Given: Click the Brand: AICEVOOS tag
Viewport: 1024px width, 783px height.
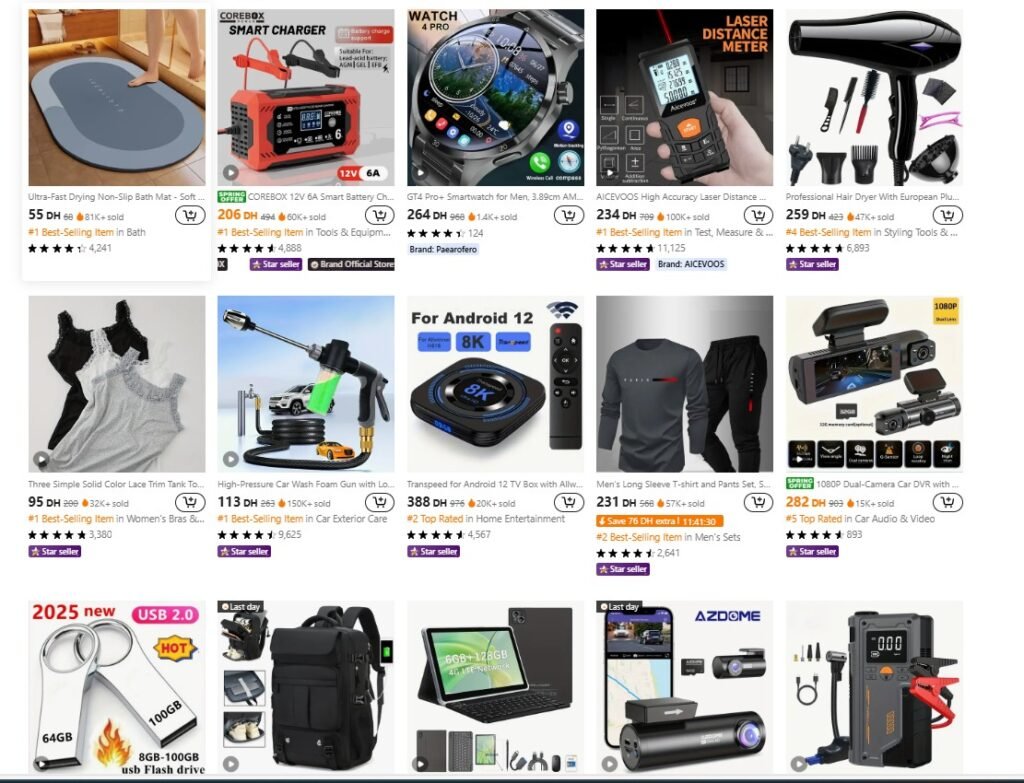Looking at the screenshot, I should click(x=691, y=264).
